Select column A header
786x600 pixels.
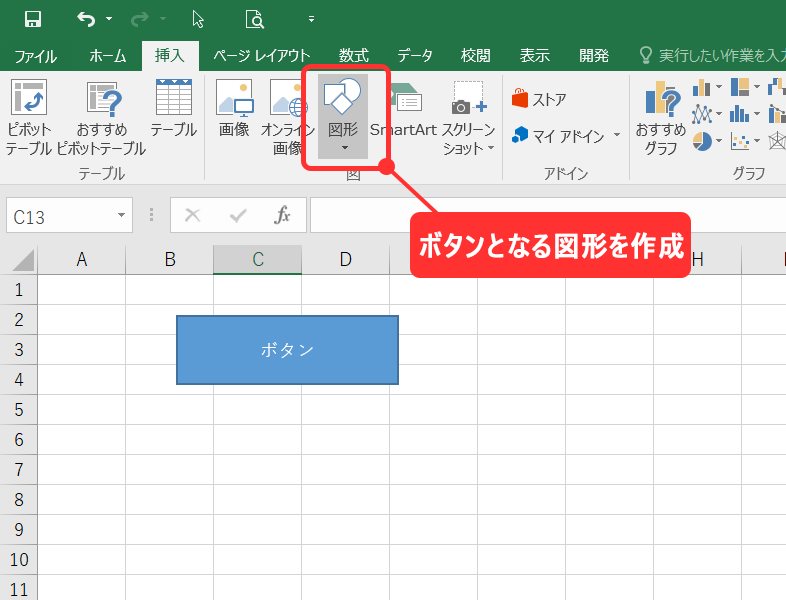coord(82,260)
